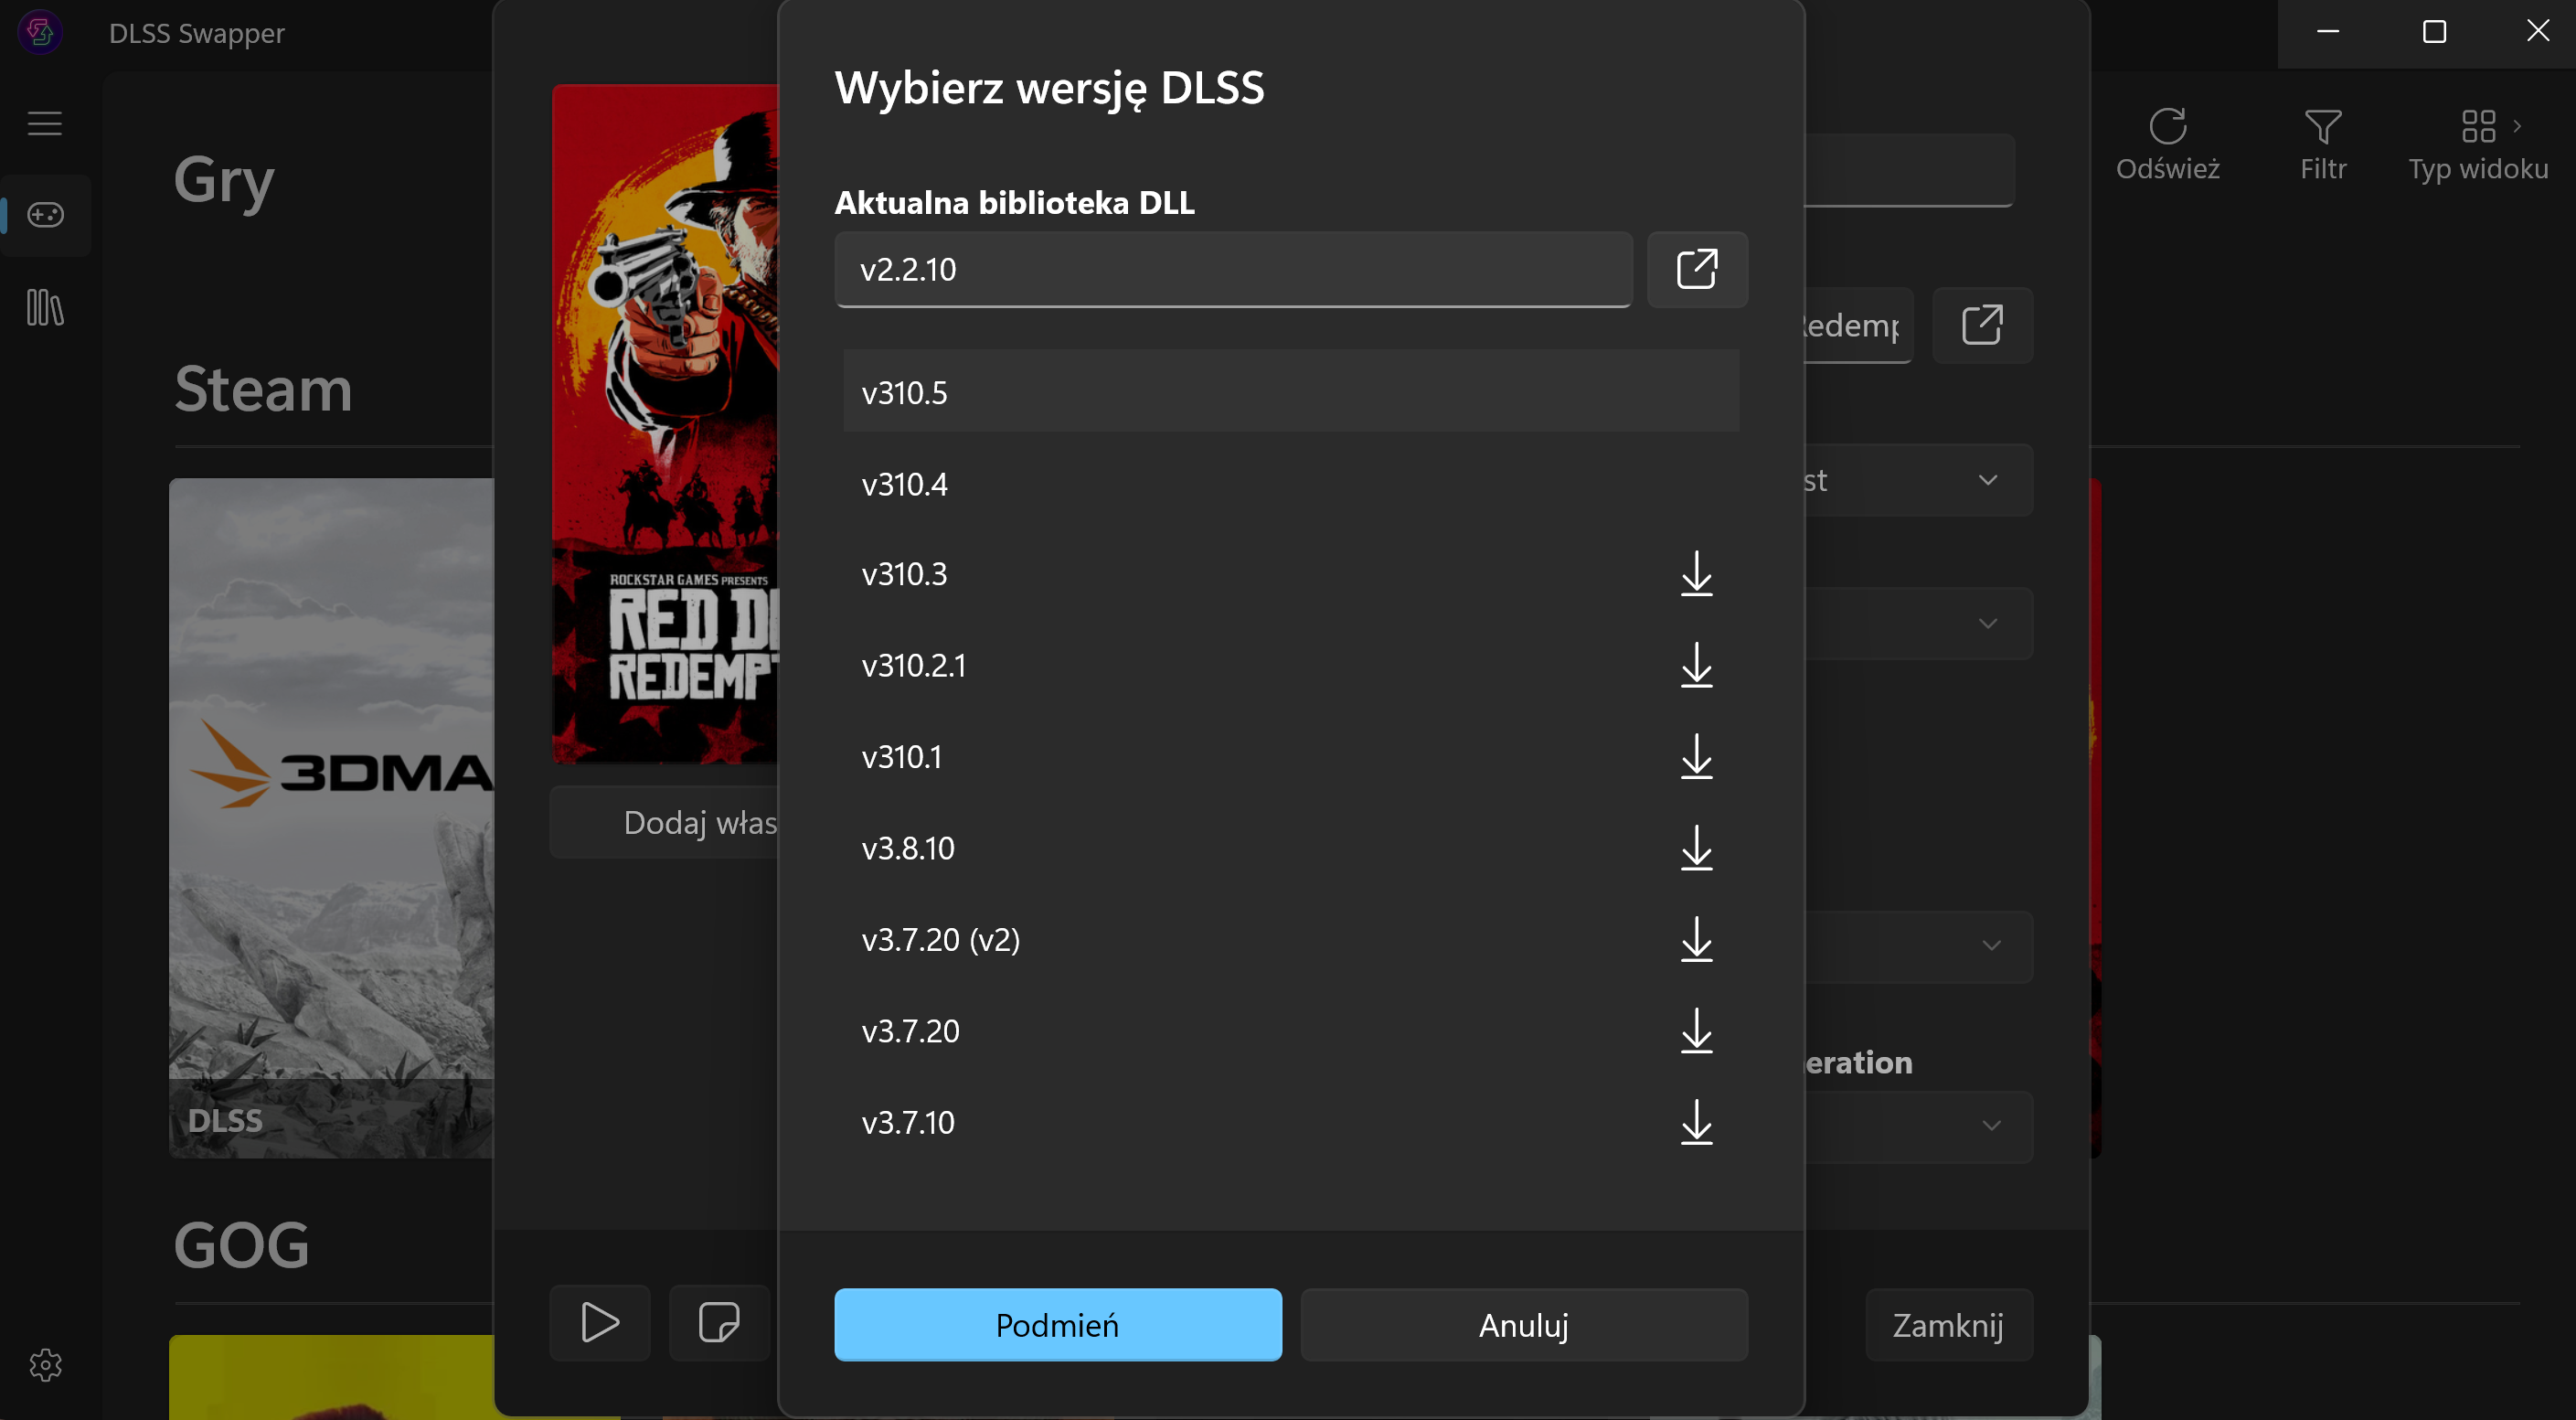Download DLSS version v3.8.10
The image size is (2576, 1420).
[x=1697, y=849]
